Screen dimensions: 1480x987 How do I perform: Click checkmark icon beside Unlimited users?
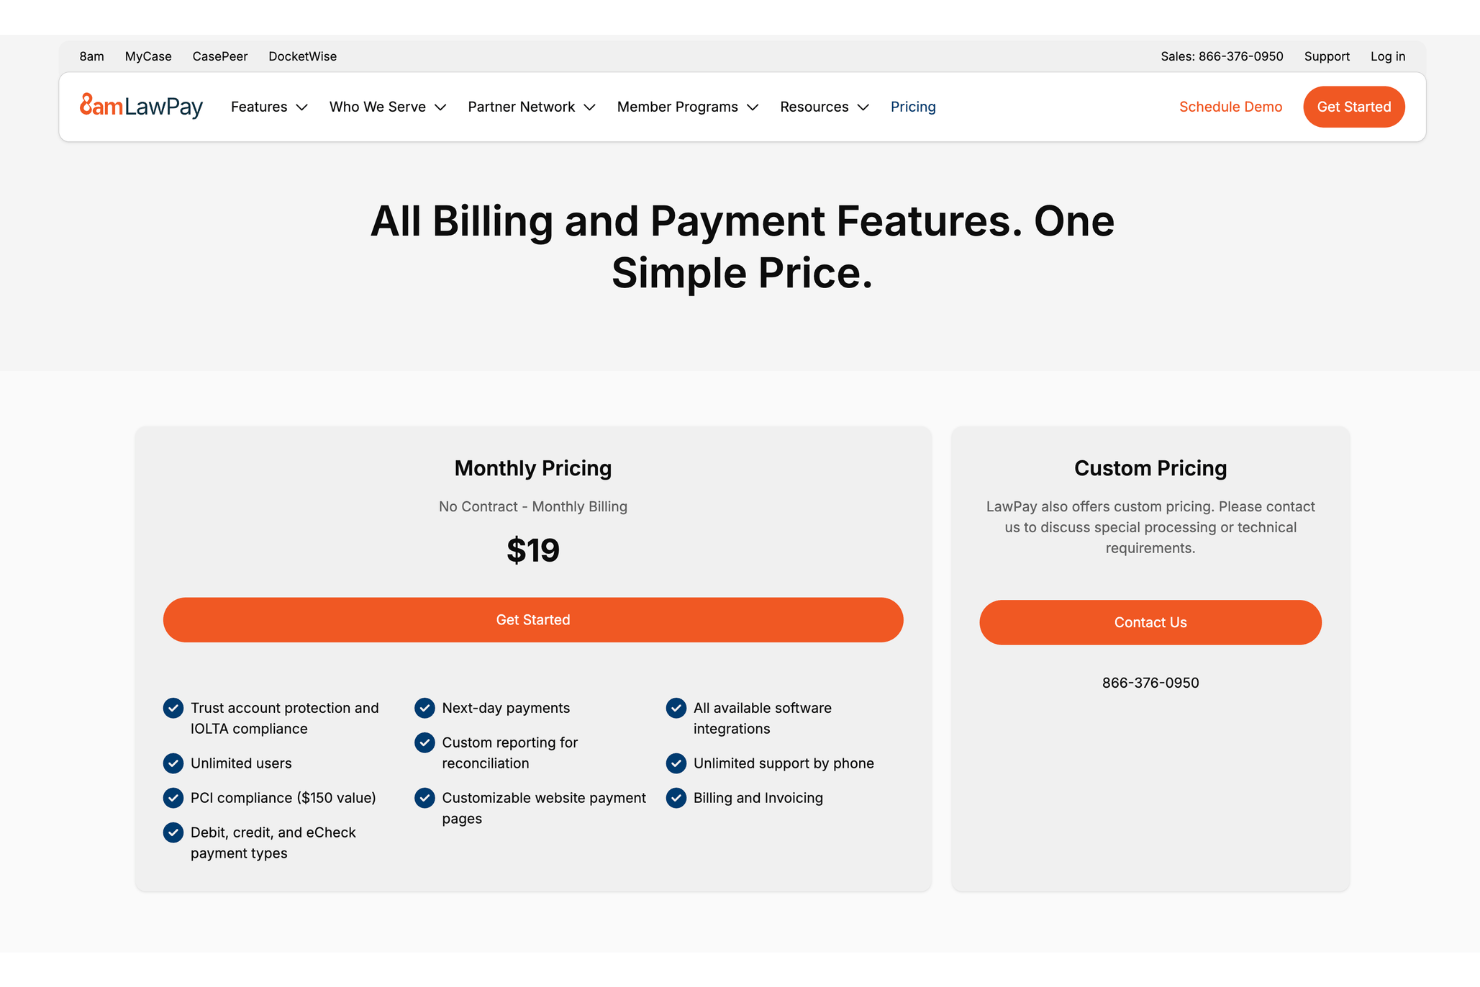(173, 763)
